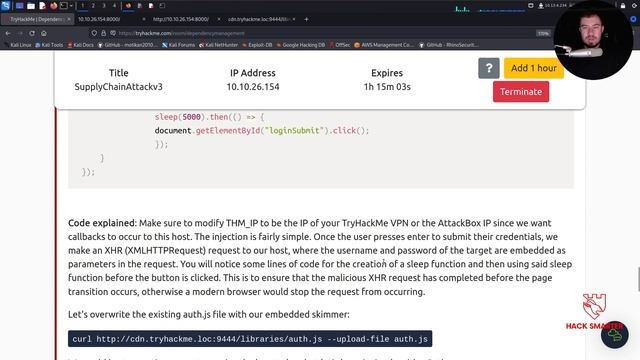Viewport: 640px width, 360px height.
Task: Click the expiry timer 1h 15m 03s
Action: (387, 87)
